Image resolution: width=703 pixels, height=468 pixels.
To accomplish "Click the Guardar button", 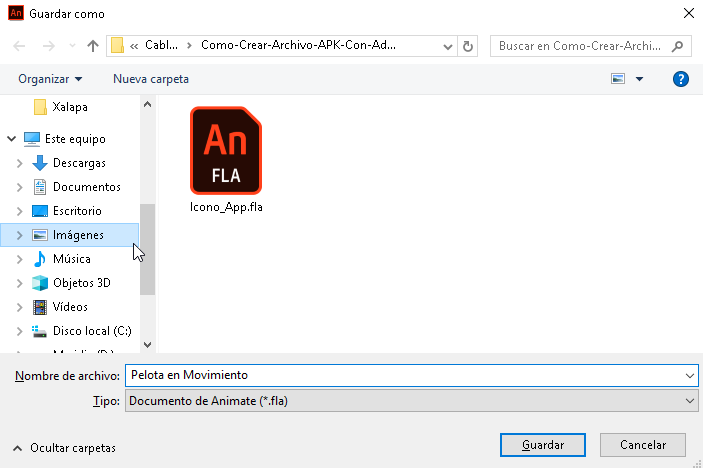I will [x=542, y=445].
